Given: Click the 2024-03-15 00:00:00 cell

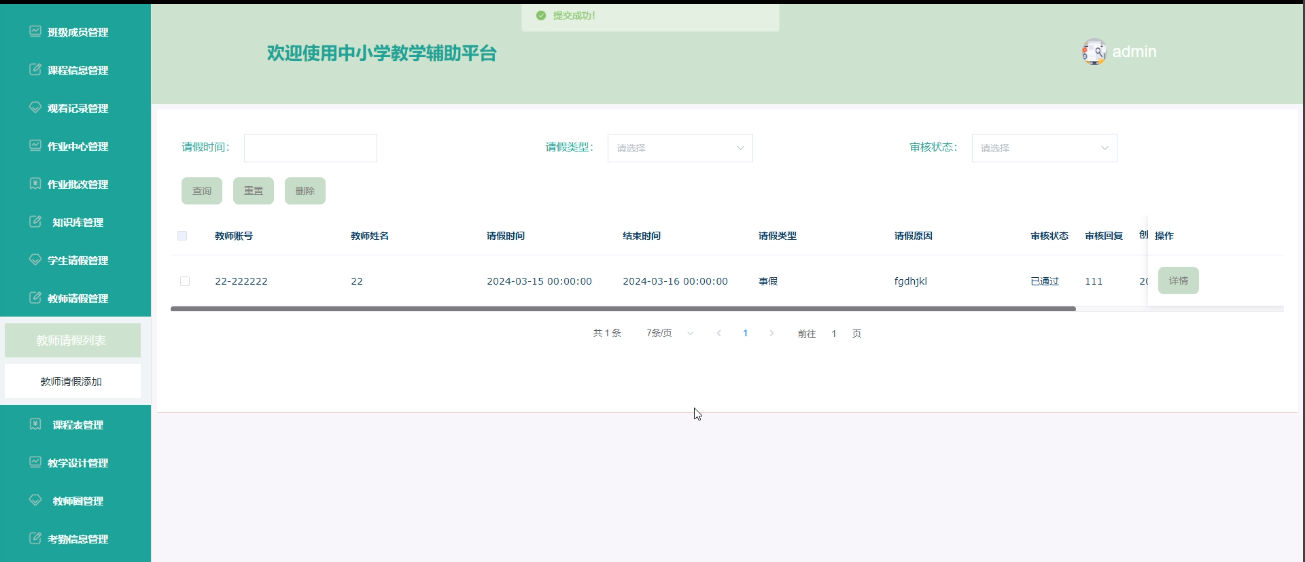Looking at the screenshot, I should pos(539,281).
